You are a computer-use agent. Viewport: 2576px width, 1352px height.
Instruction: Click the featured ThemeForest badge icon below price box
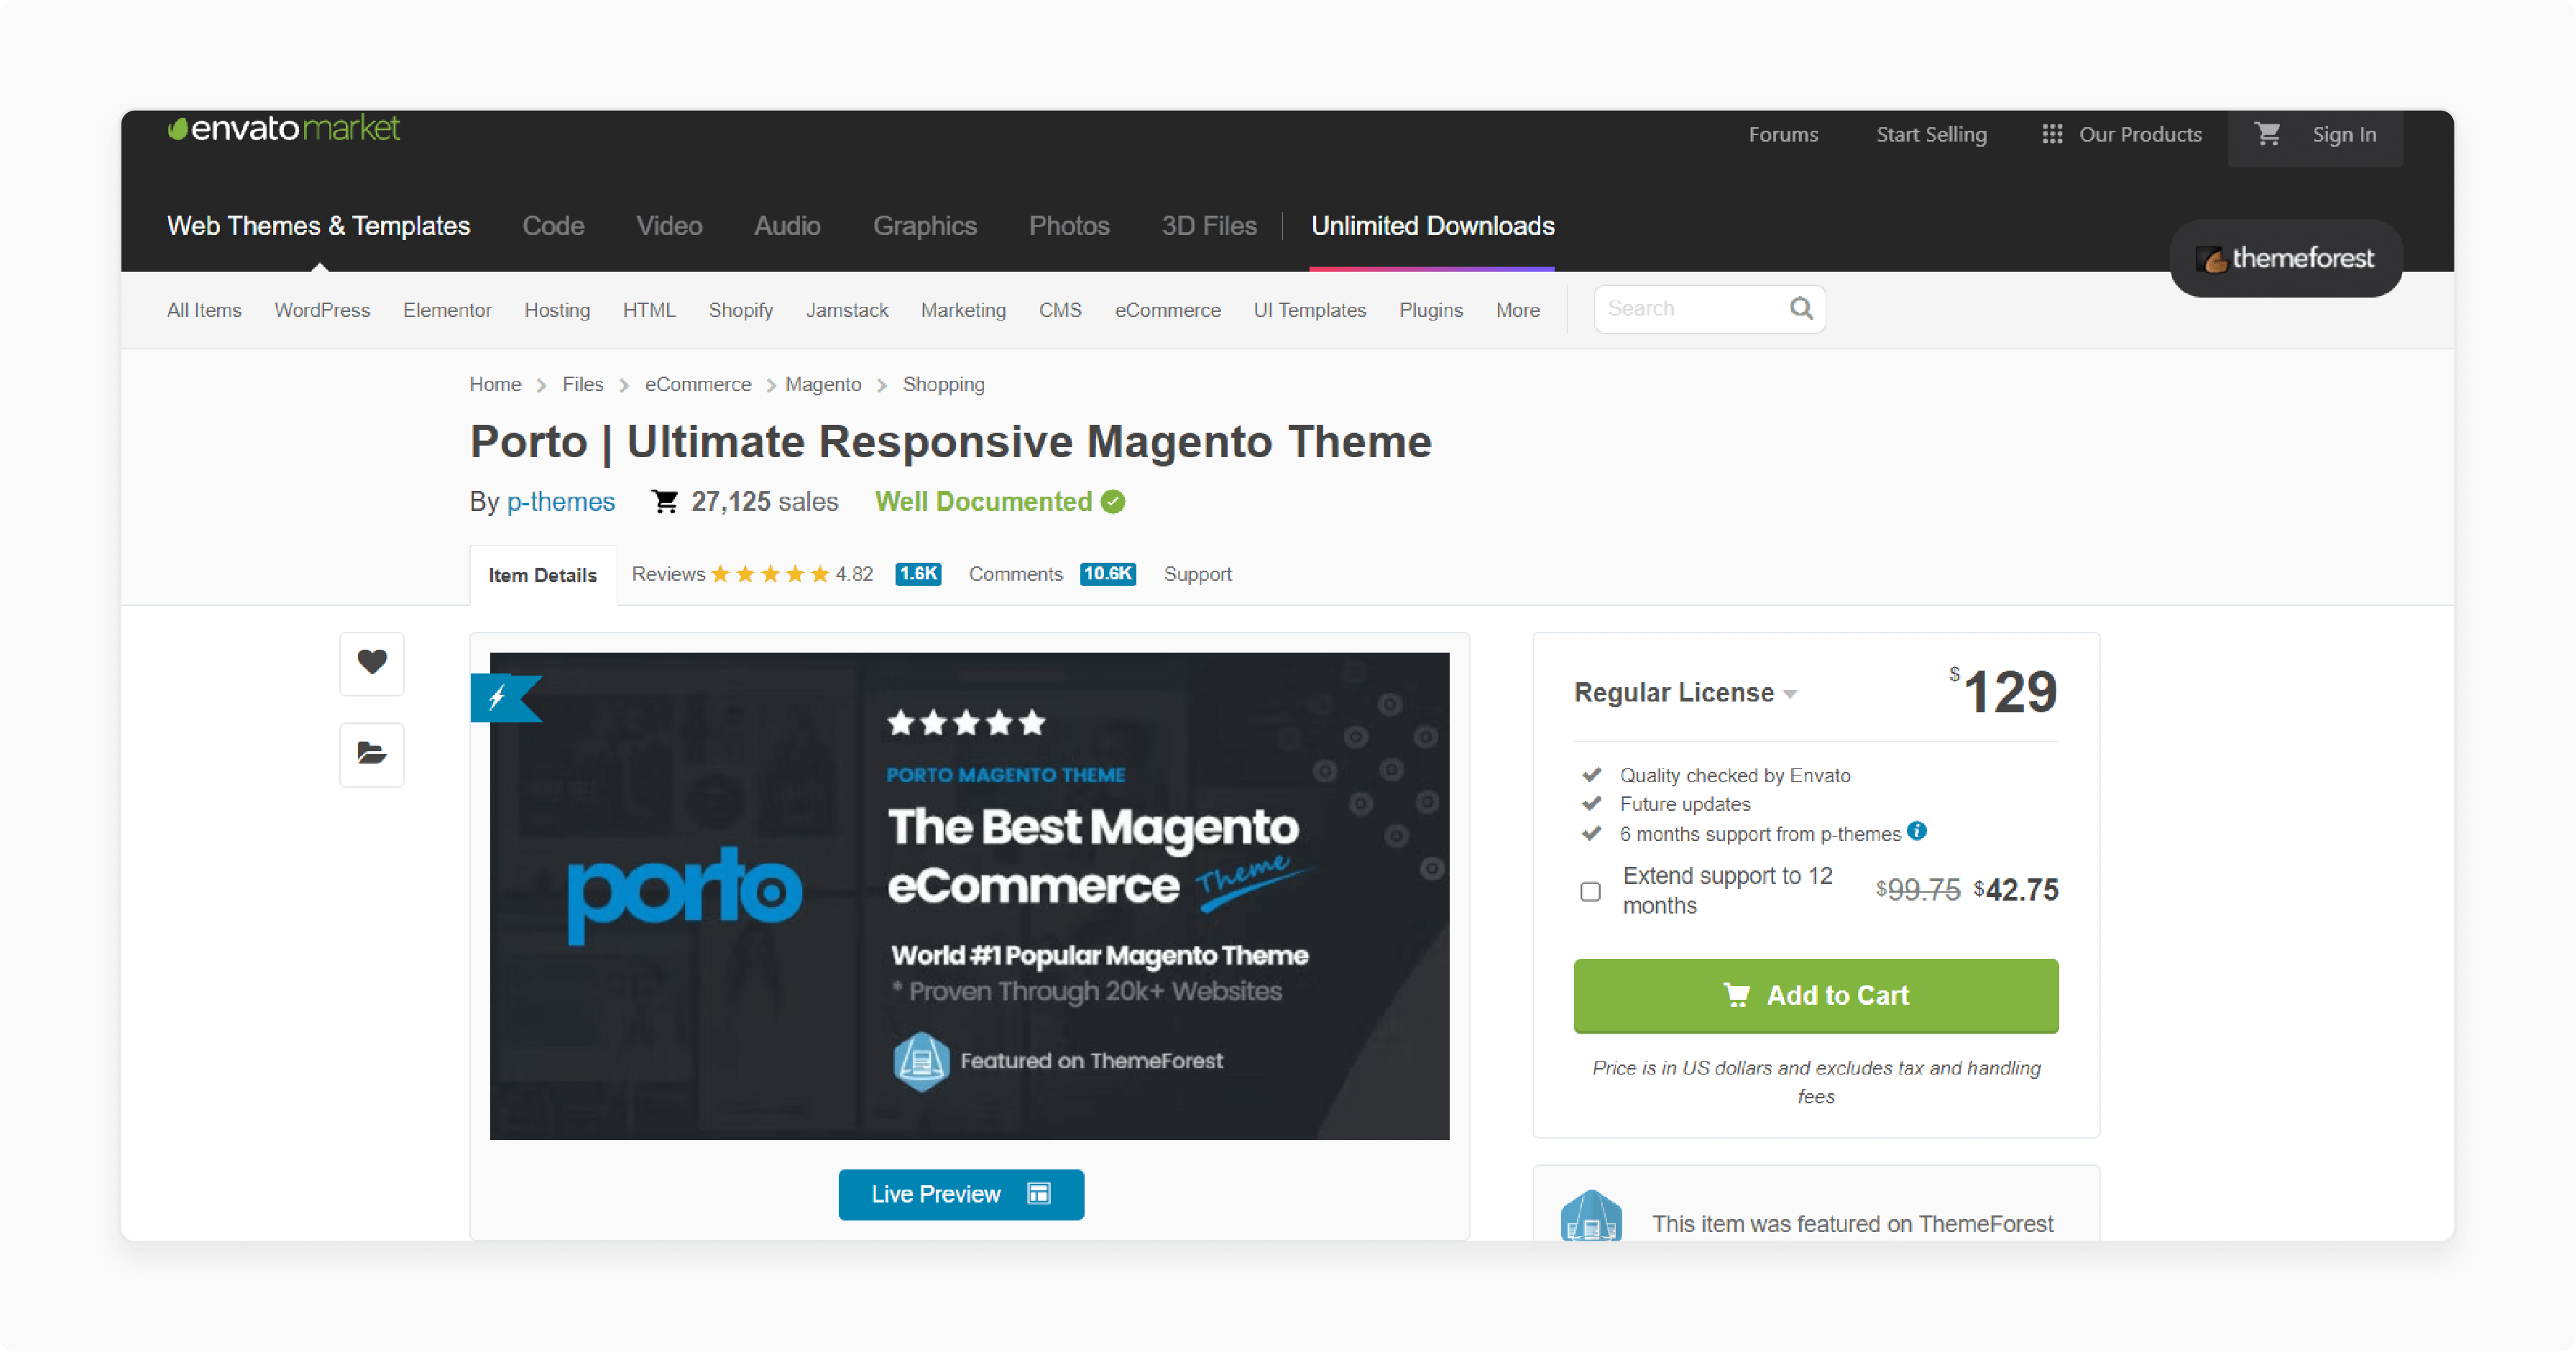(x=1591, y=1216)
